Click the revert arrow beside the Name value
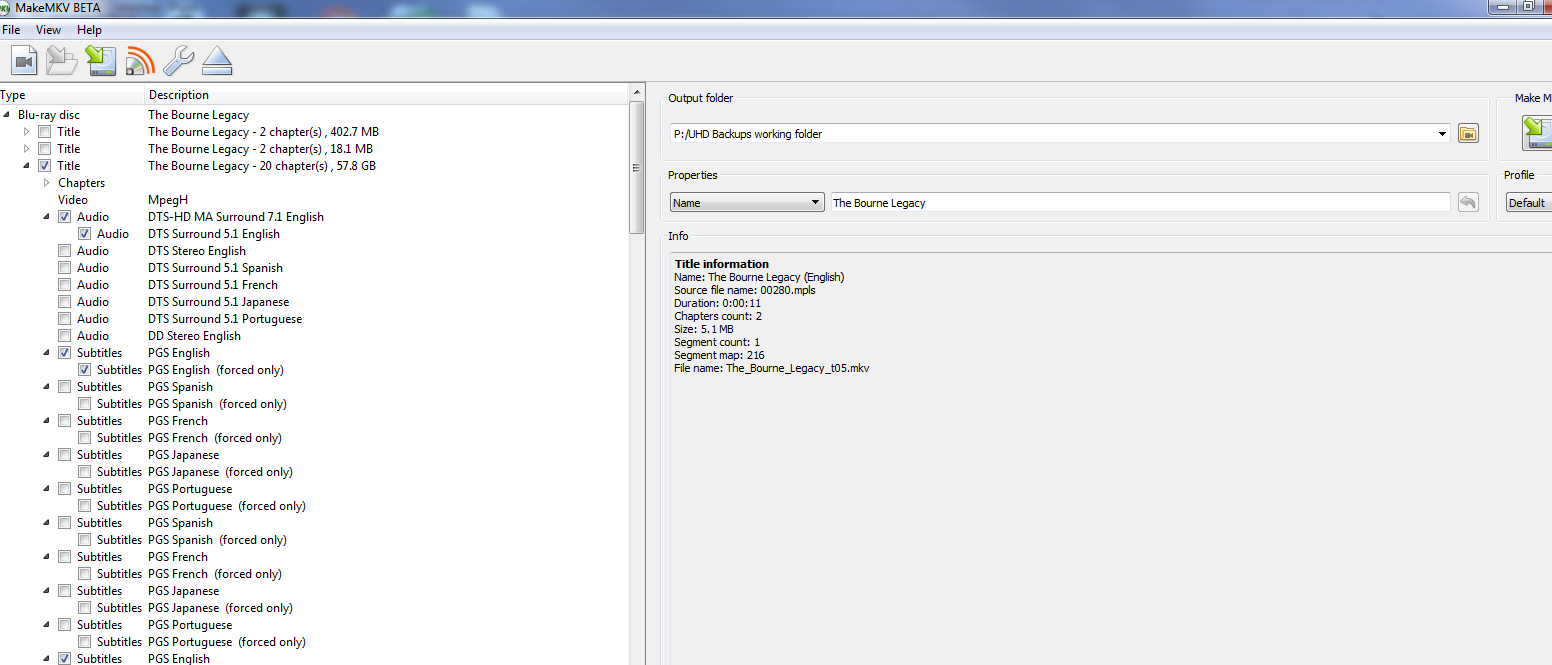1552x665 pixels. 1468,202
